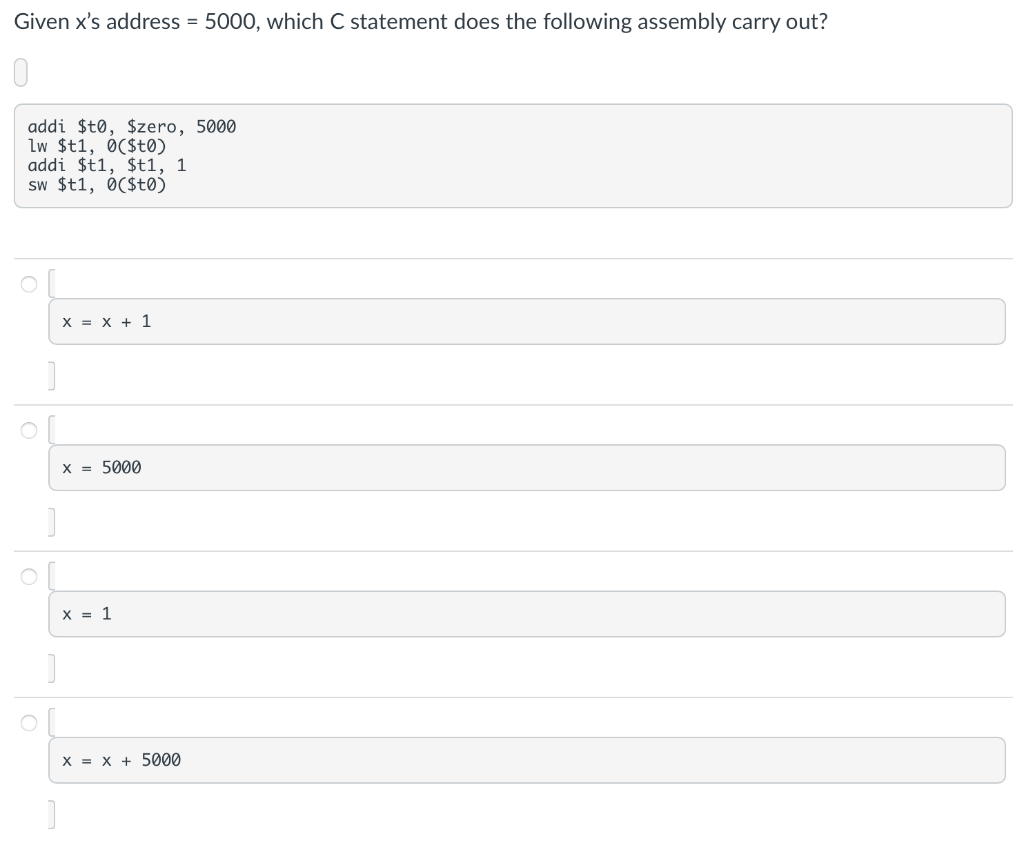Viewport: 1024px width, 843px height.
Task: Click the bracket icon above the x = 5000 option
Action: (52, 428)
